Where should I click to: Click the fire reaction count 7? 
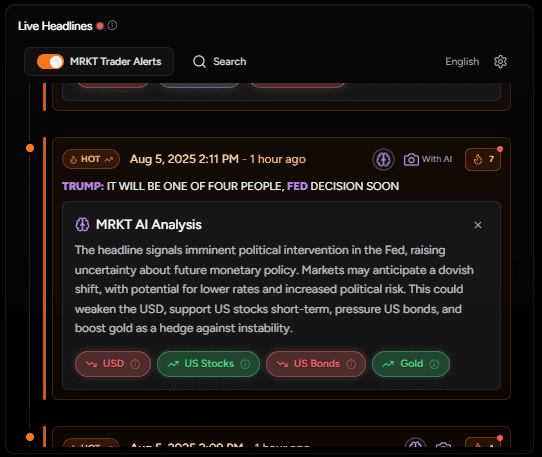click(x=483, y=159)
